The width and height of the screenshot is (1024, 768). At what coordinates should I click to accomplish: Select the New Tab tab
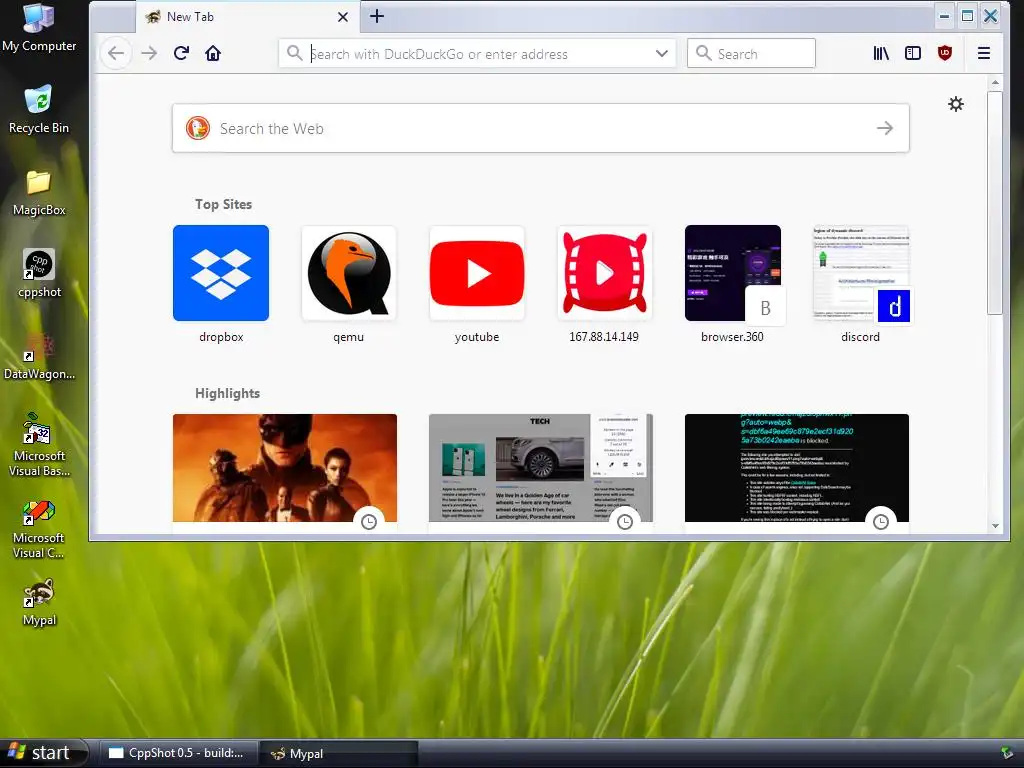pos(247,17)
